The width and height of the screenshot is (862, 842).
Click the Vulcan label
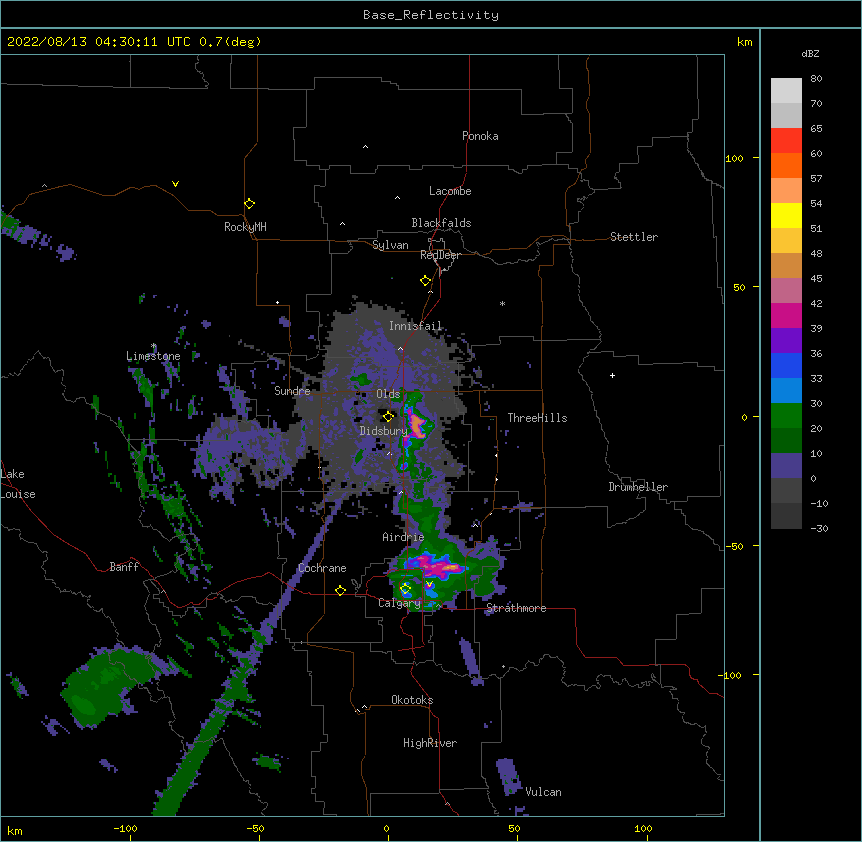click(543, 792)
